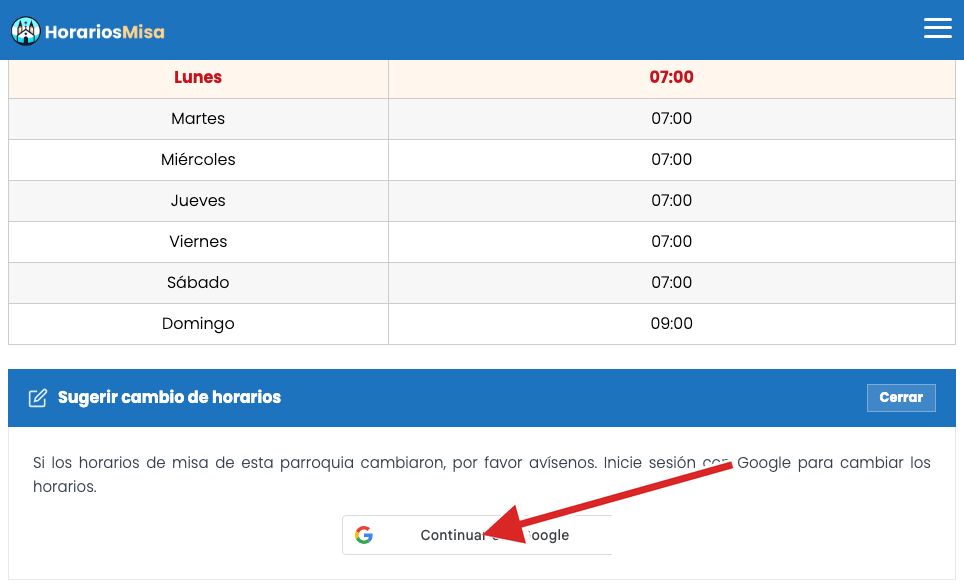The image size is (964, 588).
Task: Click the paragraph about horarios de misa
Action: click(482, 474)
